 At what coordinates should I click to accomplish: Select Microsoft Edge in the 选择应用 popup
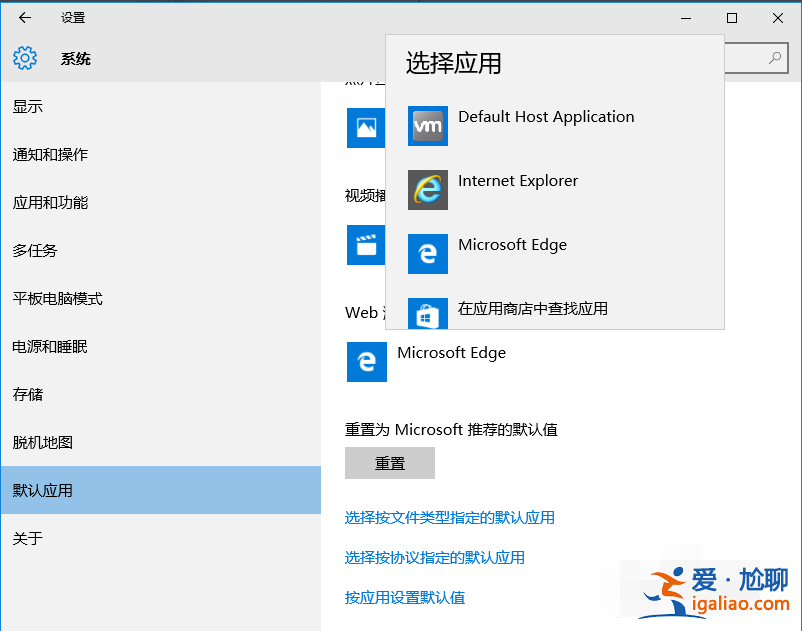coord(512,245)
